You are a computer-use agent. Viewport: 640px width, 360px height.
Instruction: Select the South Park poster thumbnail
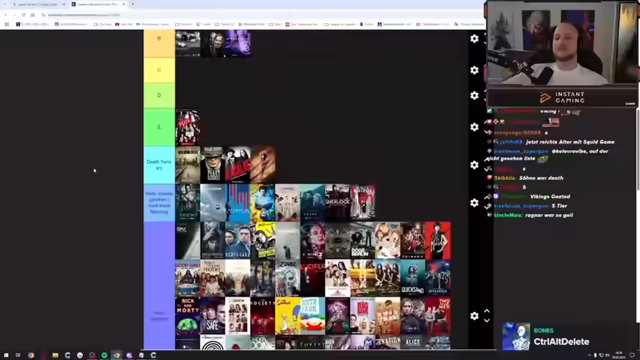click(x=313, y=316)
